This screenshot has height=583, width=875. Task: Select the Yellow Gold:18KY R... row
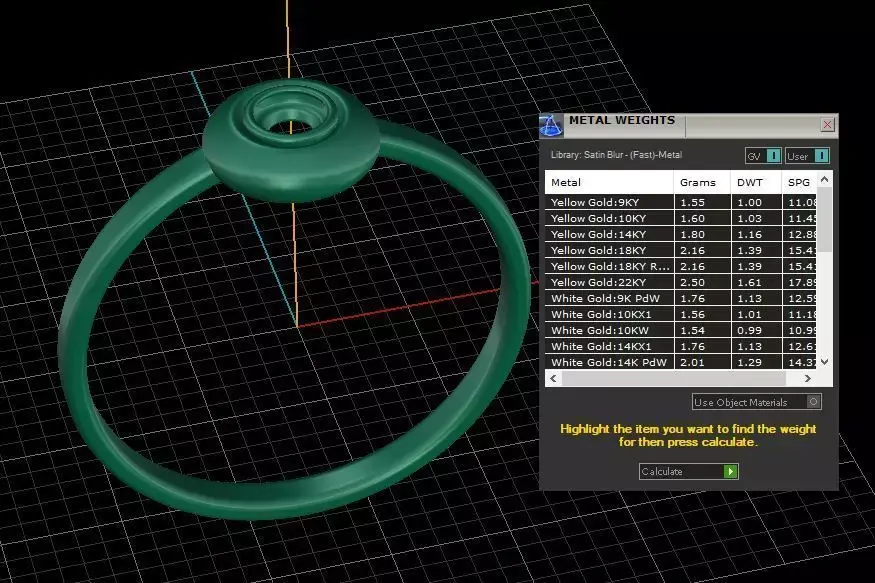coord(681,266)
